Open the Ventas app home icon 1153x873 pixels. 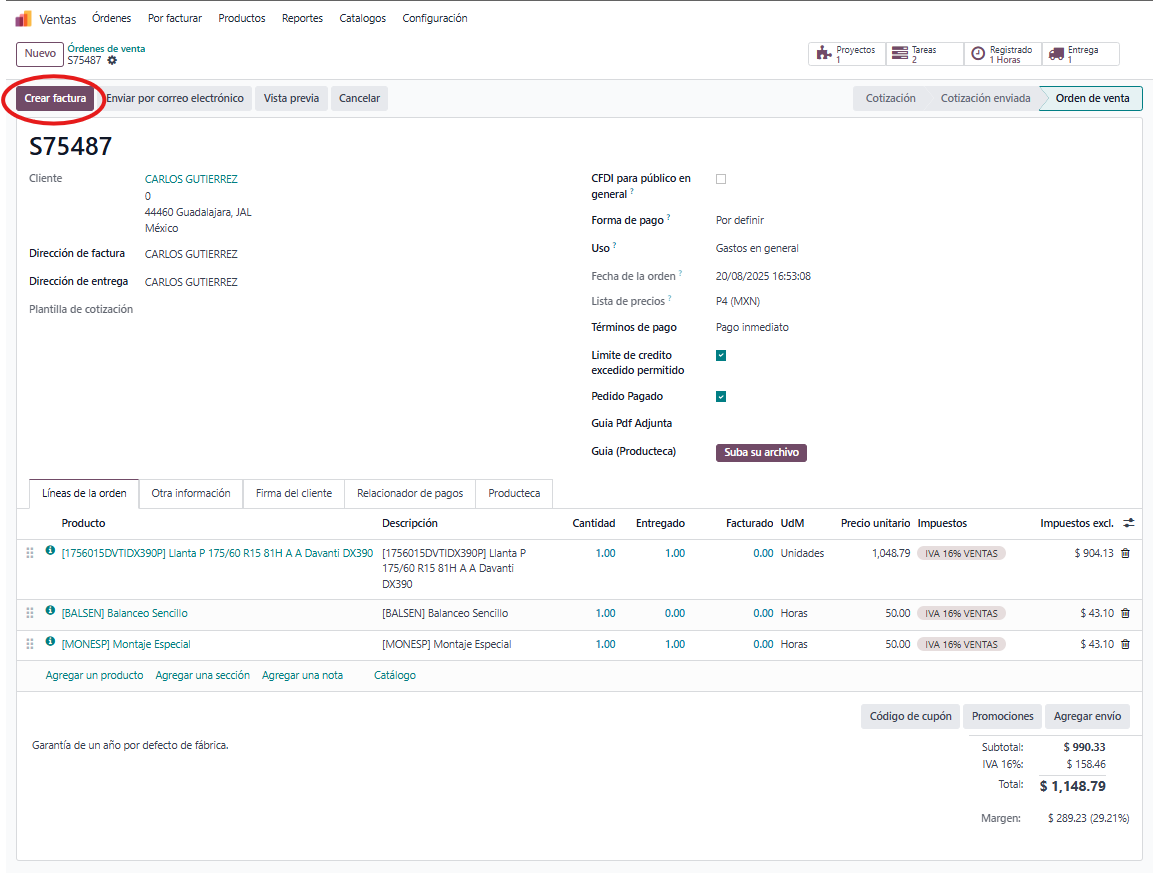23,18
